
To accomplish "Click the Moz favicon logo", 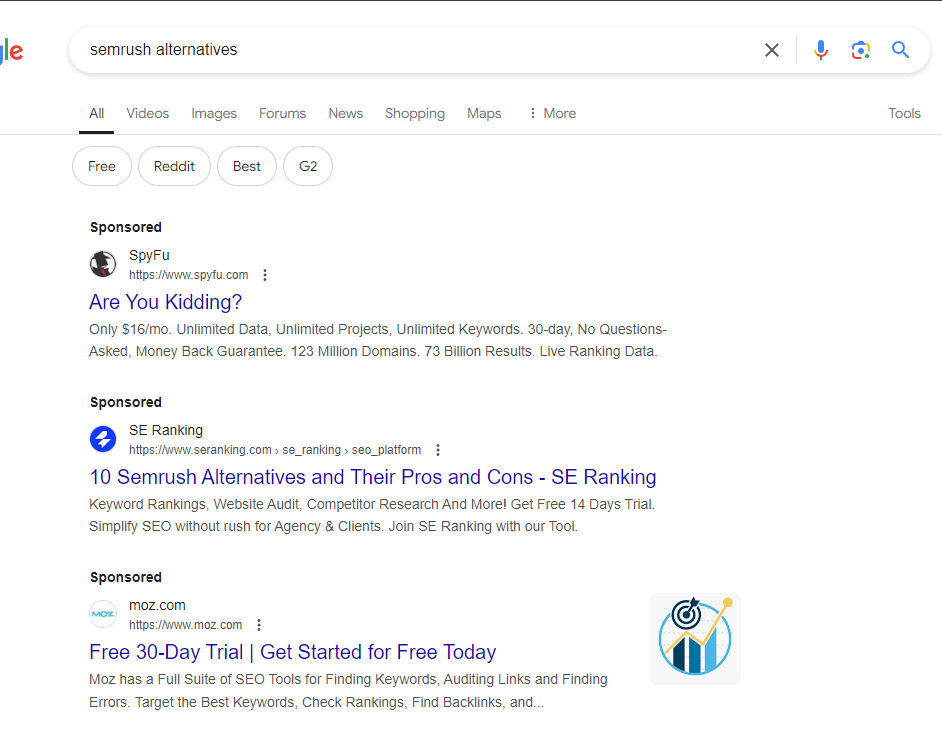I will click(103, 614).
